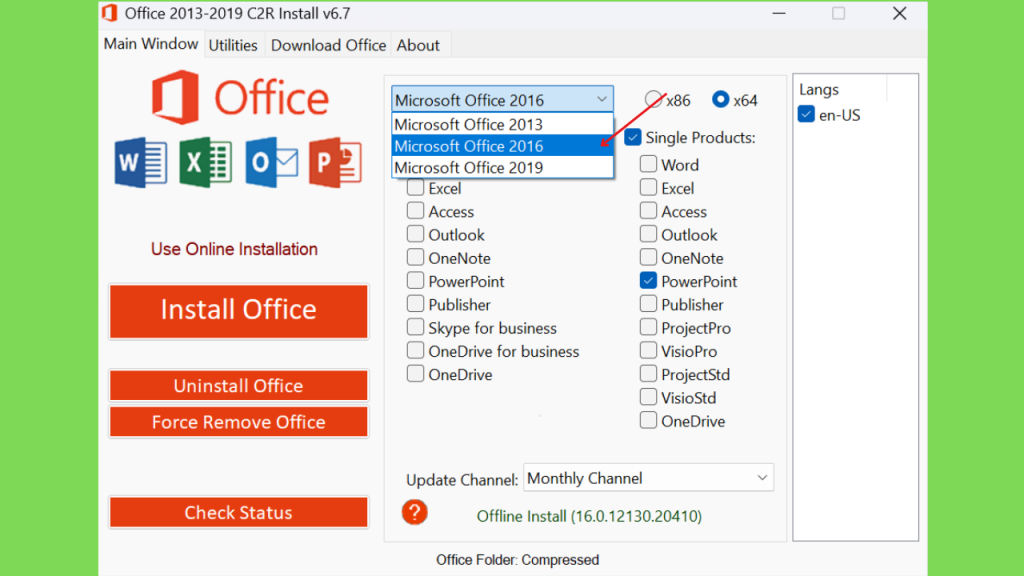The width and height of the screenshot is (1024, 576).
Task: Check OneNote under Single Products
Action: 648,257
